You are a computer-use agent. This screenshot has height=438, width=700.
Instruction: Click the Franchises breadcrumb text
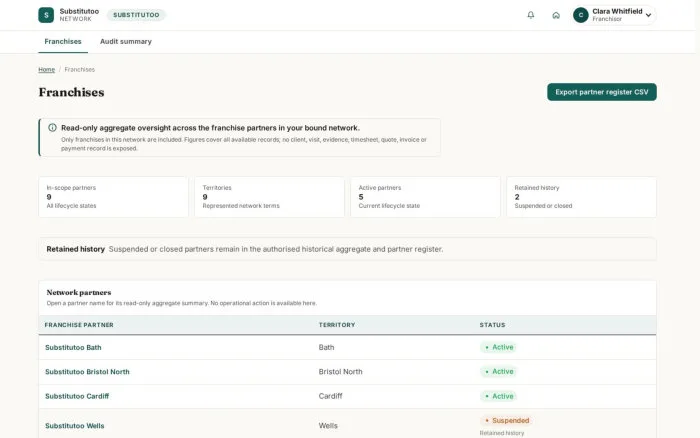pos(79,70)
